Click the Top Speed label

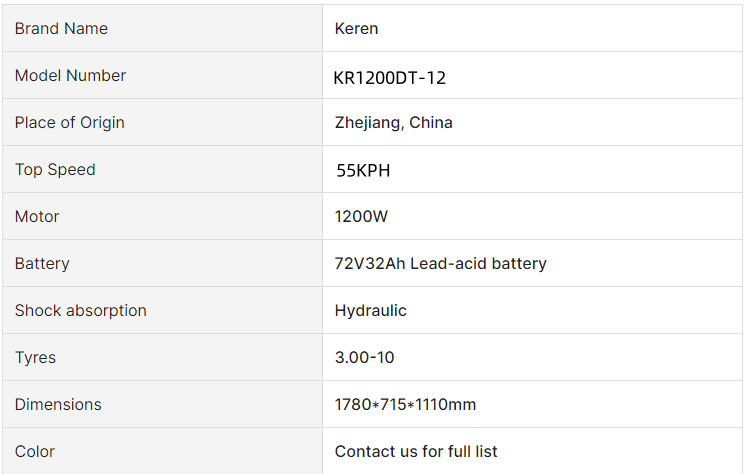tap(55, 170)
